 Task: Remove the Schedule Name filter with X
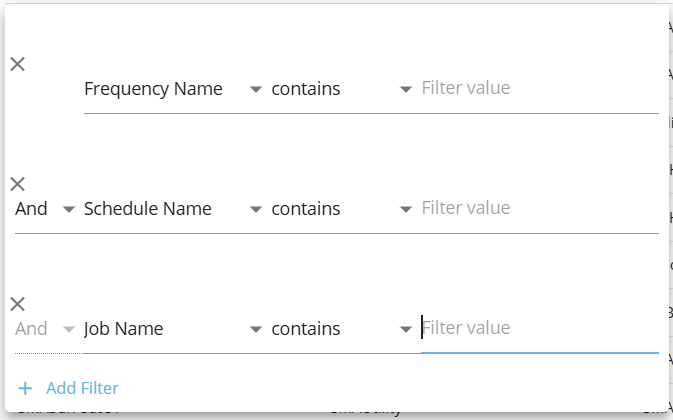17,184
